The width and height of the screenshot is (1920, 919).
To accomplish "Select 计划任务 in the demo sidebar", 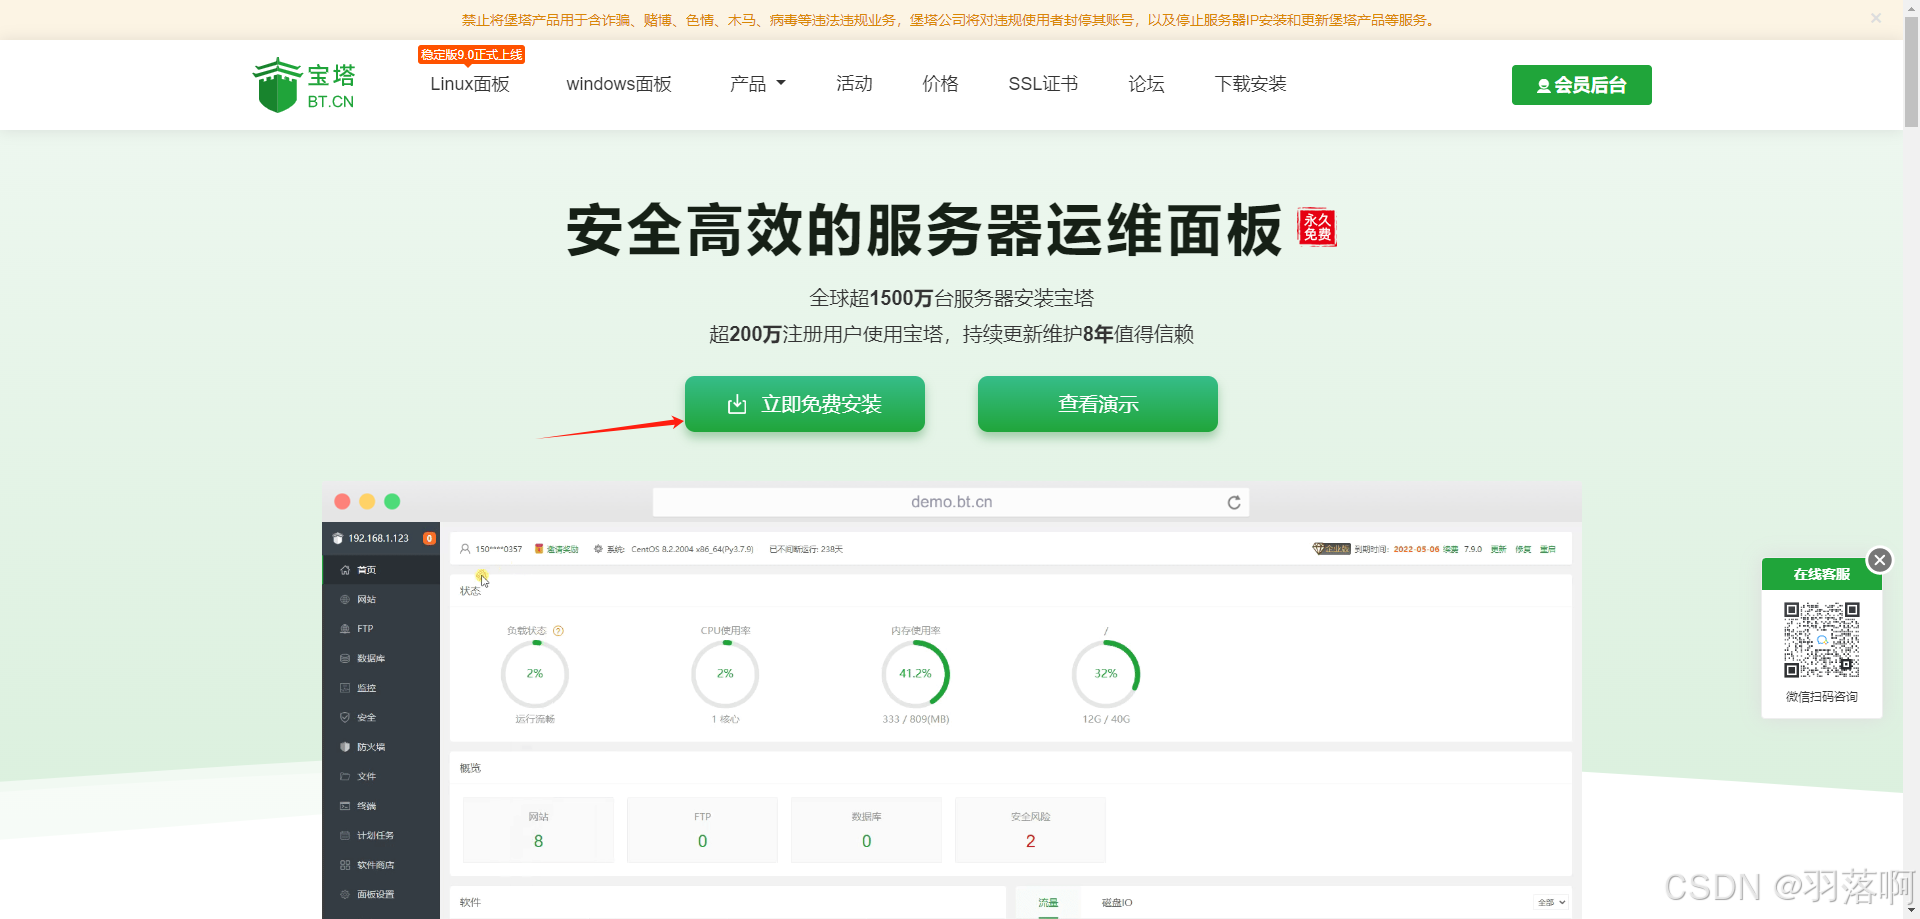I will pos(381,835).
